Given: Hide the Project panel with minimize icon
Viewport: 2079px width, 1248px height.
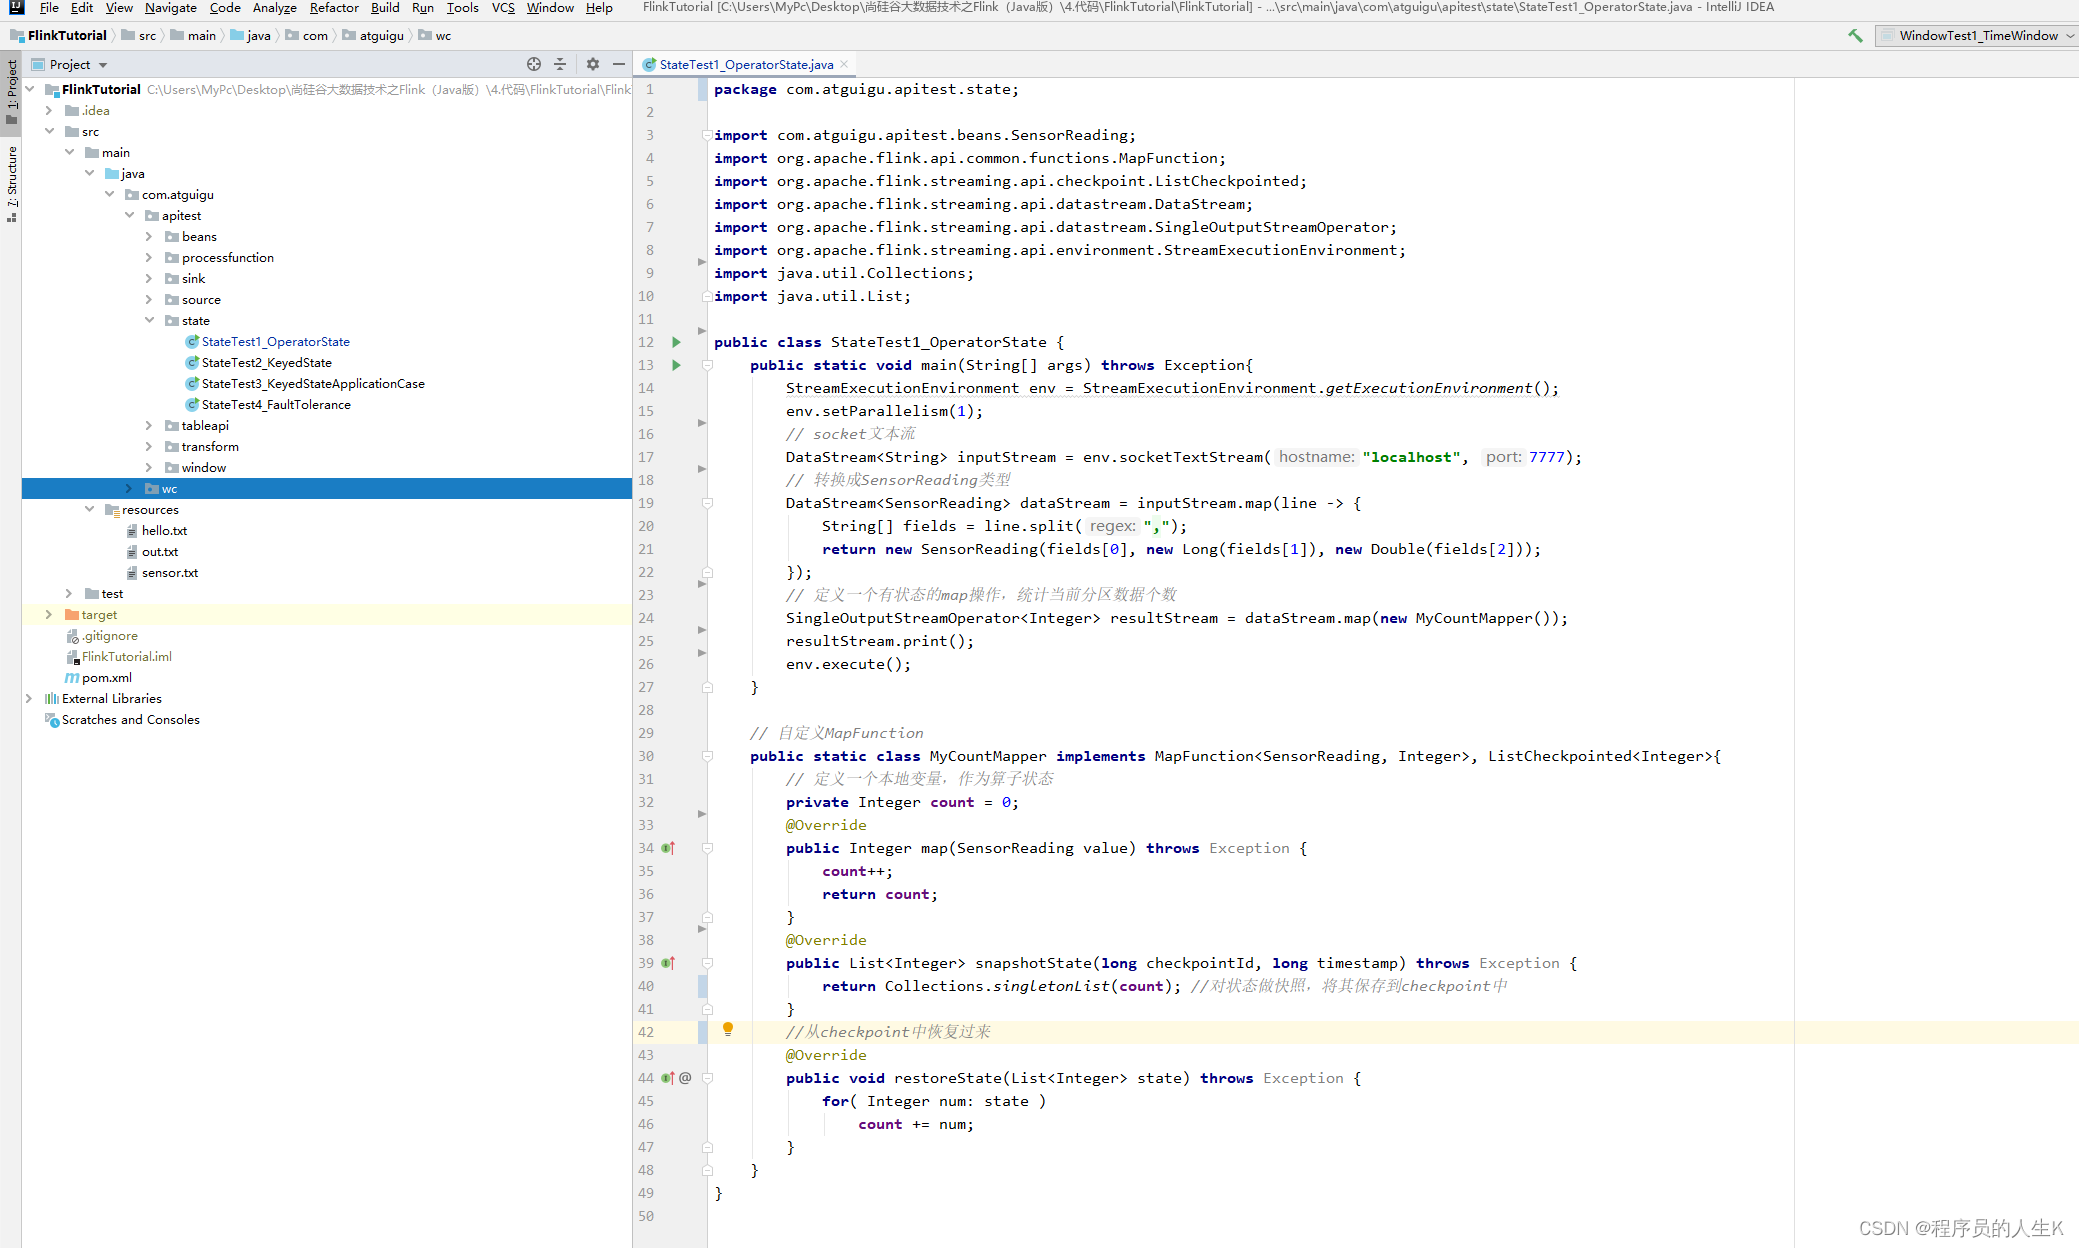Looking at the screenshot, I should (619, 64).
